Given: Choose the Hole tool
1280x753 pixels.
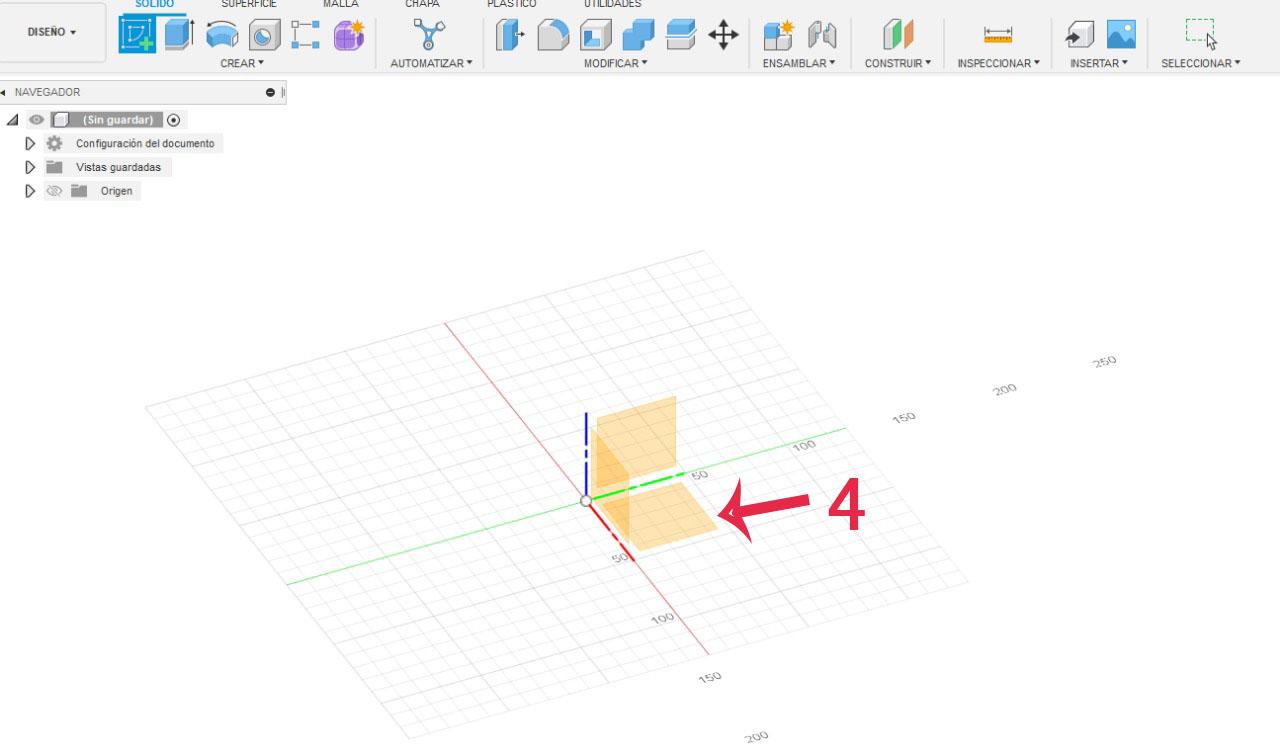Looking at the screenshot, I should click(265, 36).
